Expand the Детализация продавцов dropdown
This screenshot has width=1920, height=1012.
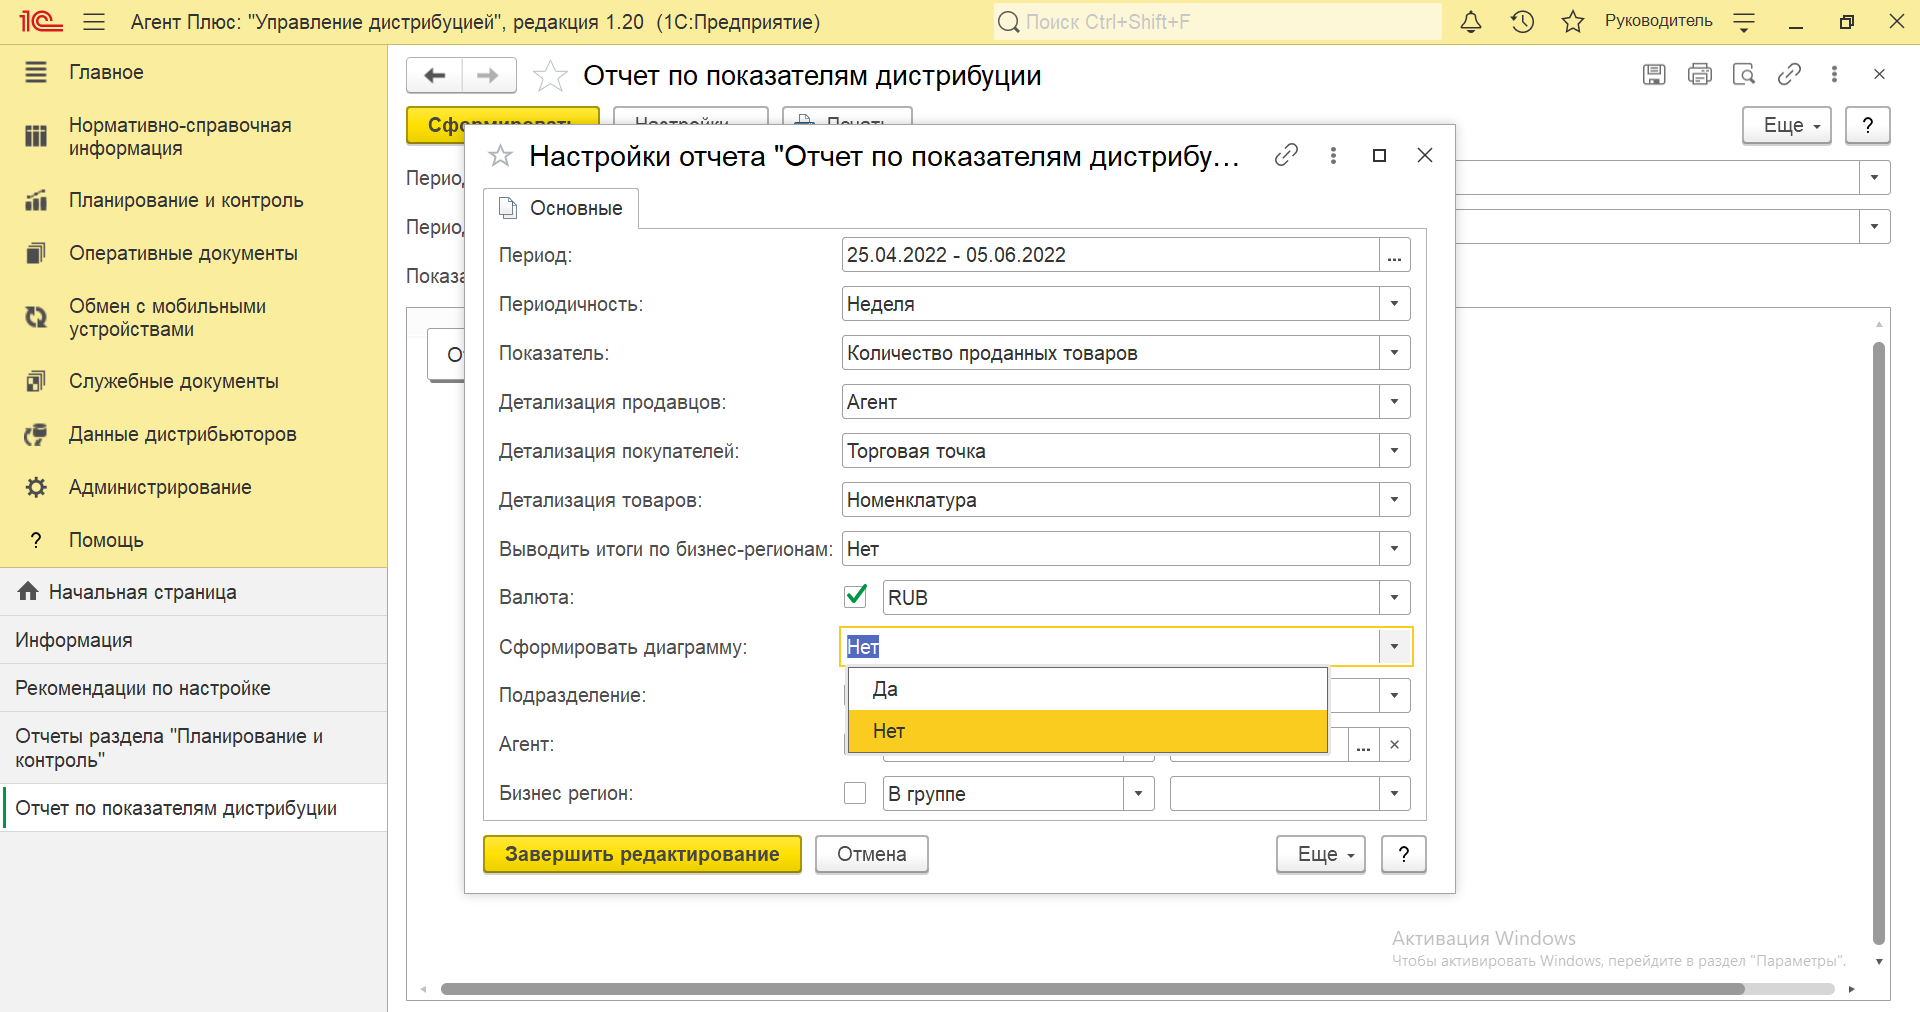[1394, 402]
